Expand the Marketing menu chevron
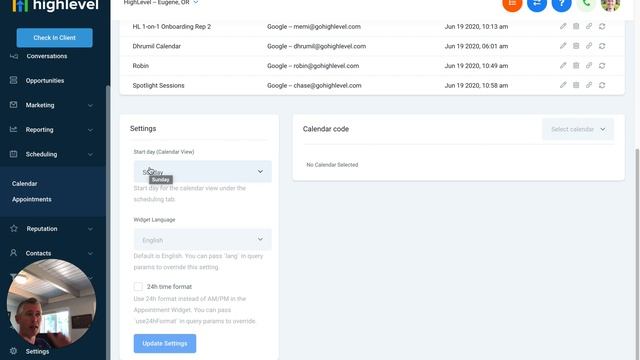This screenshot has width=640, height=360. [90, 105]
